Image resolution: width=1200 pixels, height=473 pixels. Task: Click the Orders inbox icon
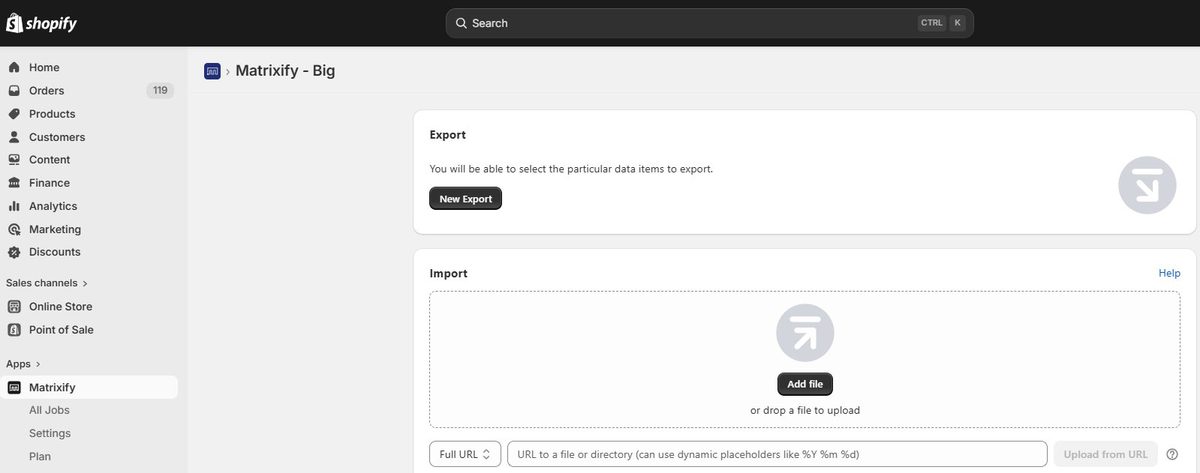[x=14, y=90]
